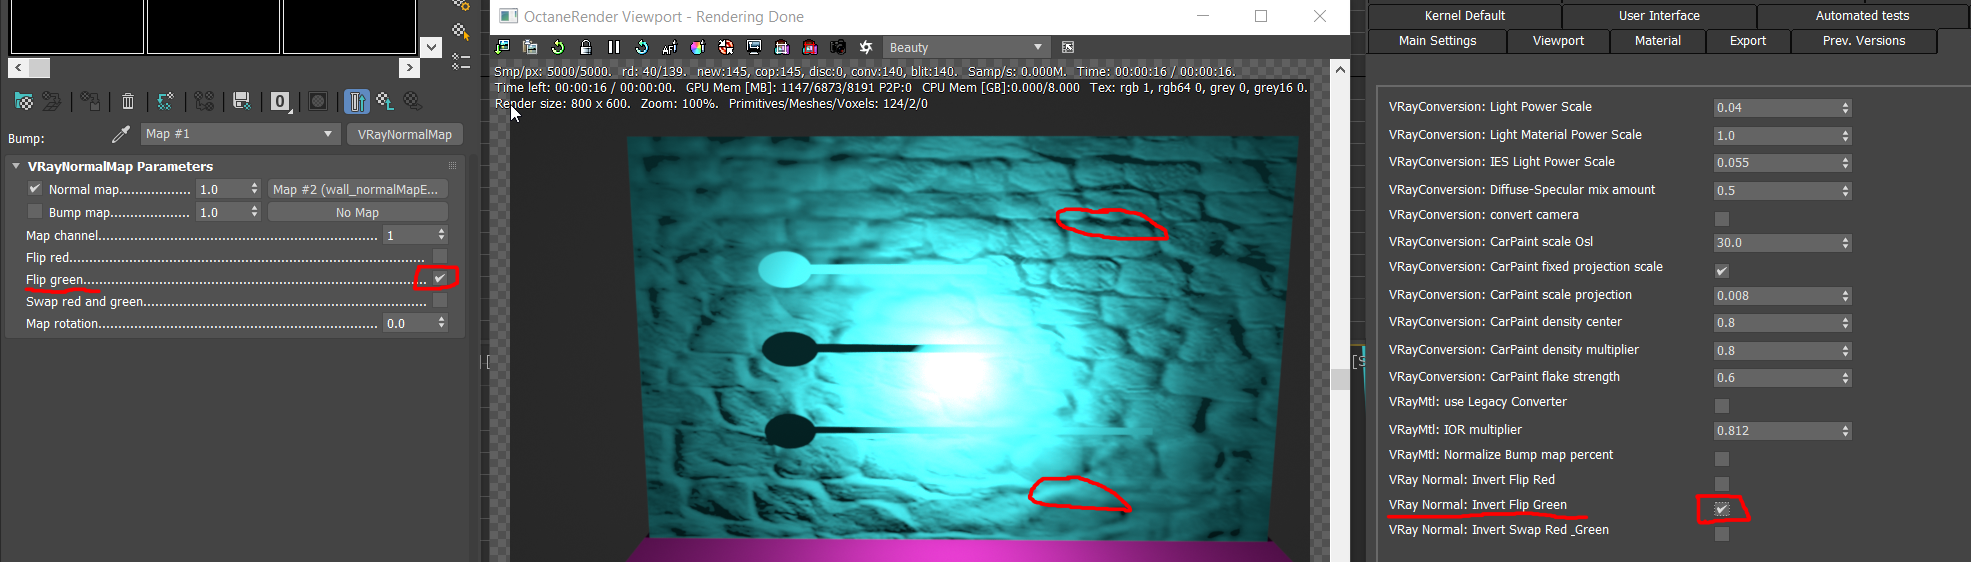This screenshot has height=562, width=1971.
Task: Click the color wheel picker icon
Action: (x=698, y=47)
